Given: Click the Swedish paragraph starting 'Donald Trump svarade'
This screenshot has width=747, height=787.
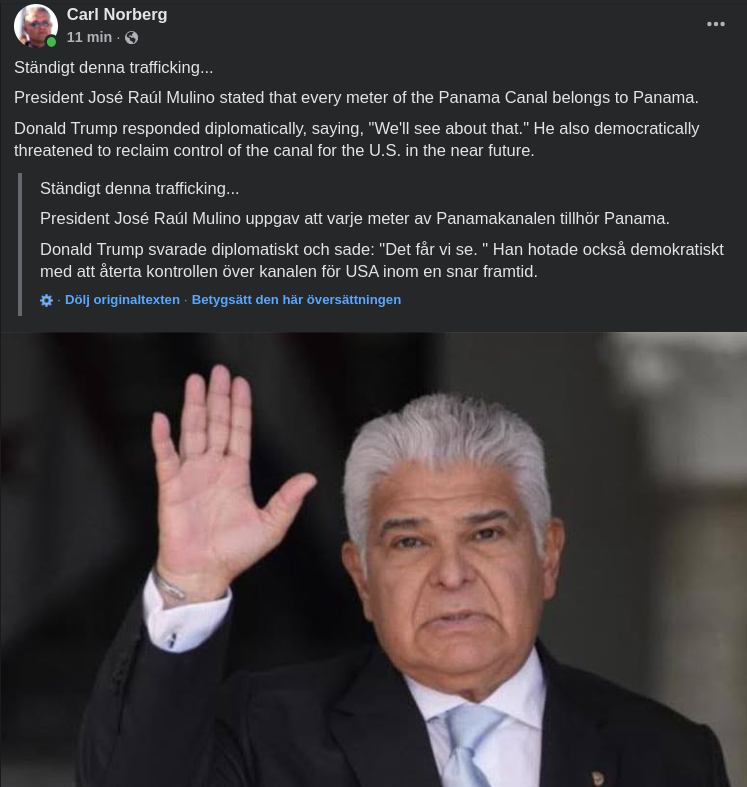Looking at the screenshot, I should click(x=382, y=260).
